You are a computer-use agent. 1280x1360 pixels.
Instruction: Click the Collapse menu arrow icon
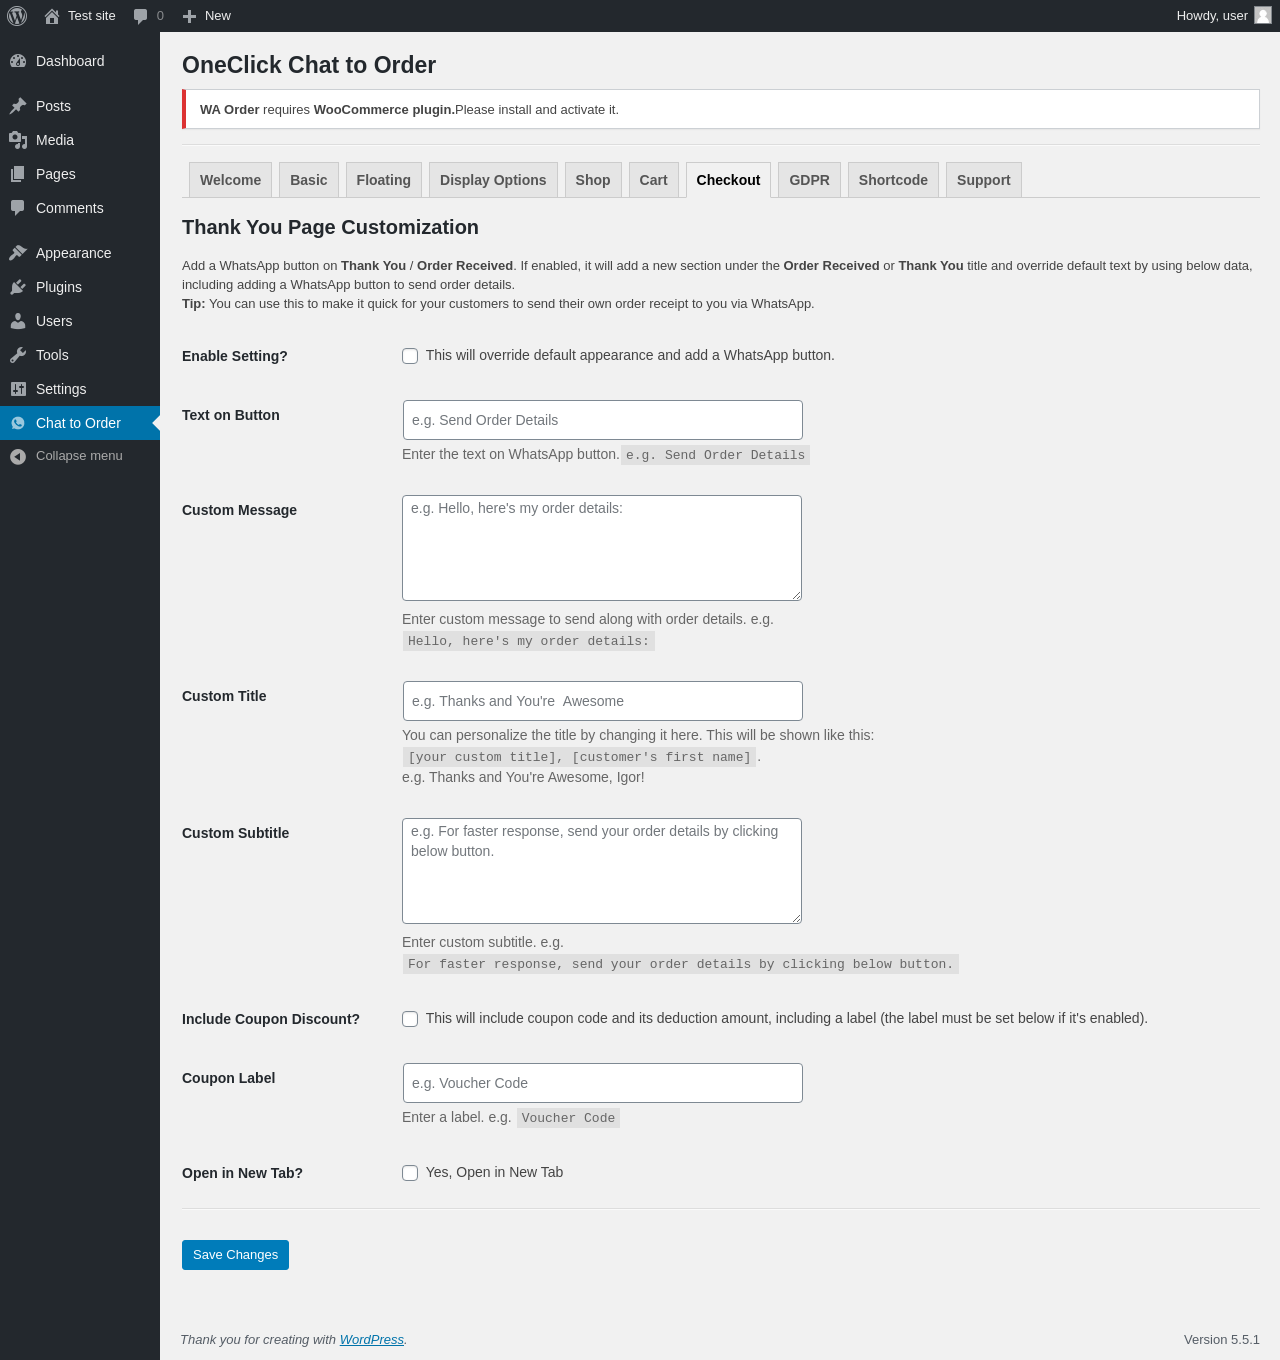point(18,456)
